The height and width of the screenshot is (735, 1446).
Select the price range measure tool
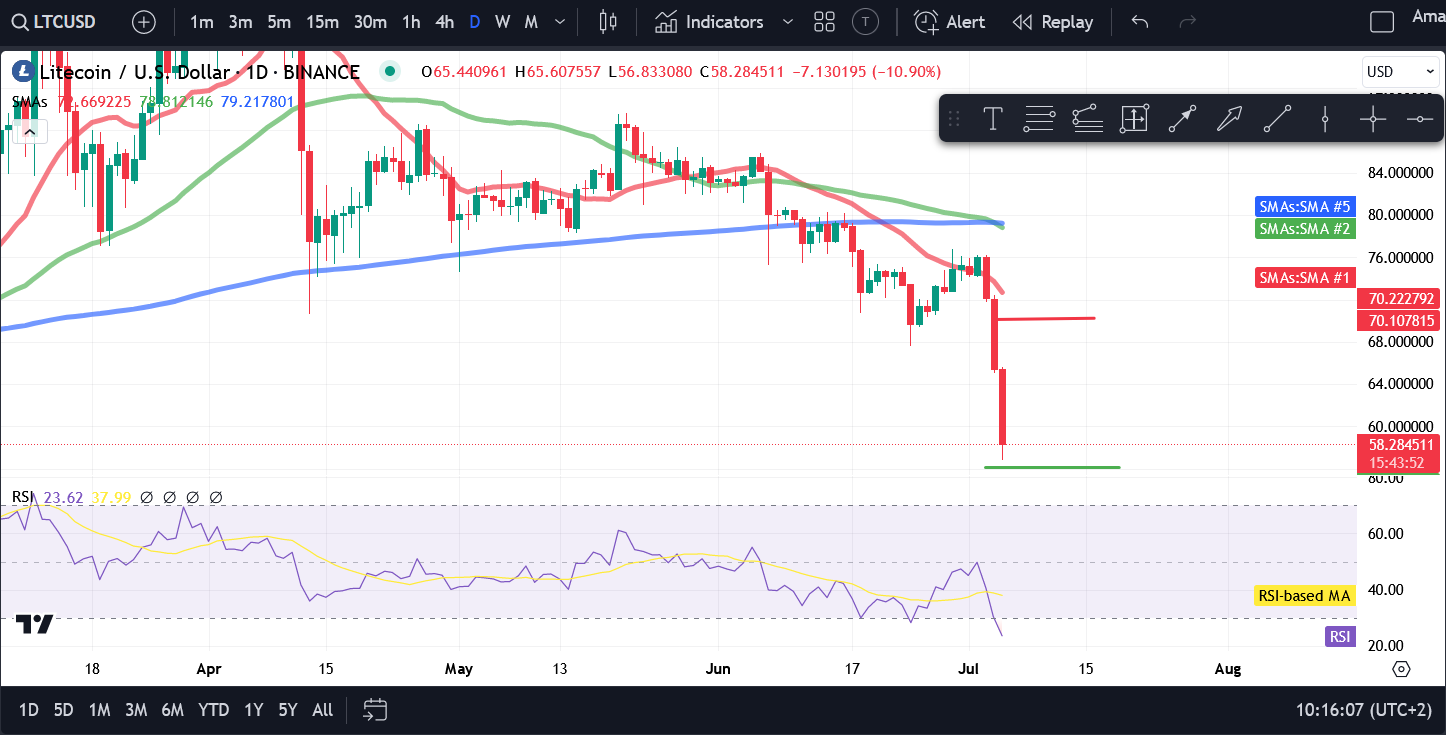(x=1134, y=119)
